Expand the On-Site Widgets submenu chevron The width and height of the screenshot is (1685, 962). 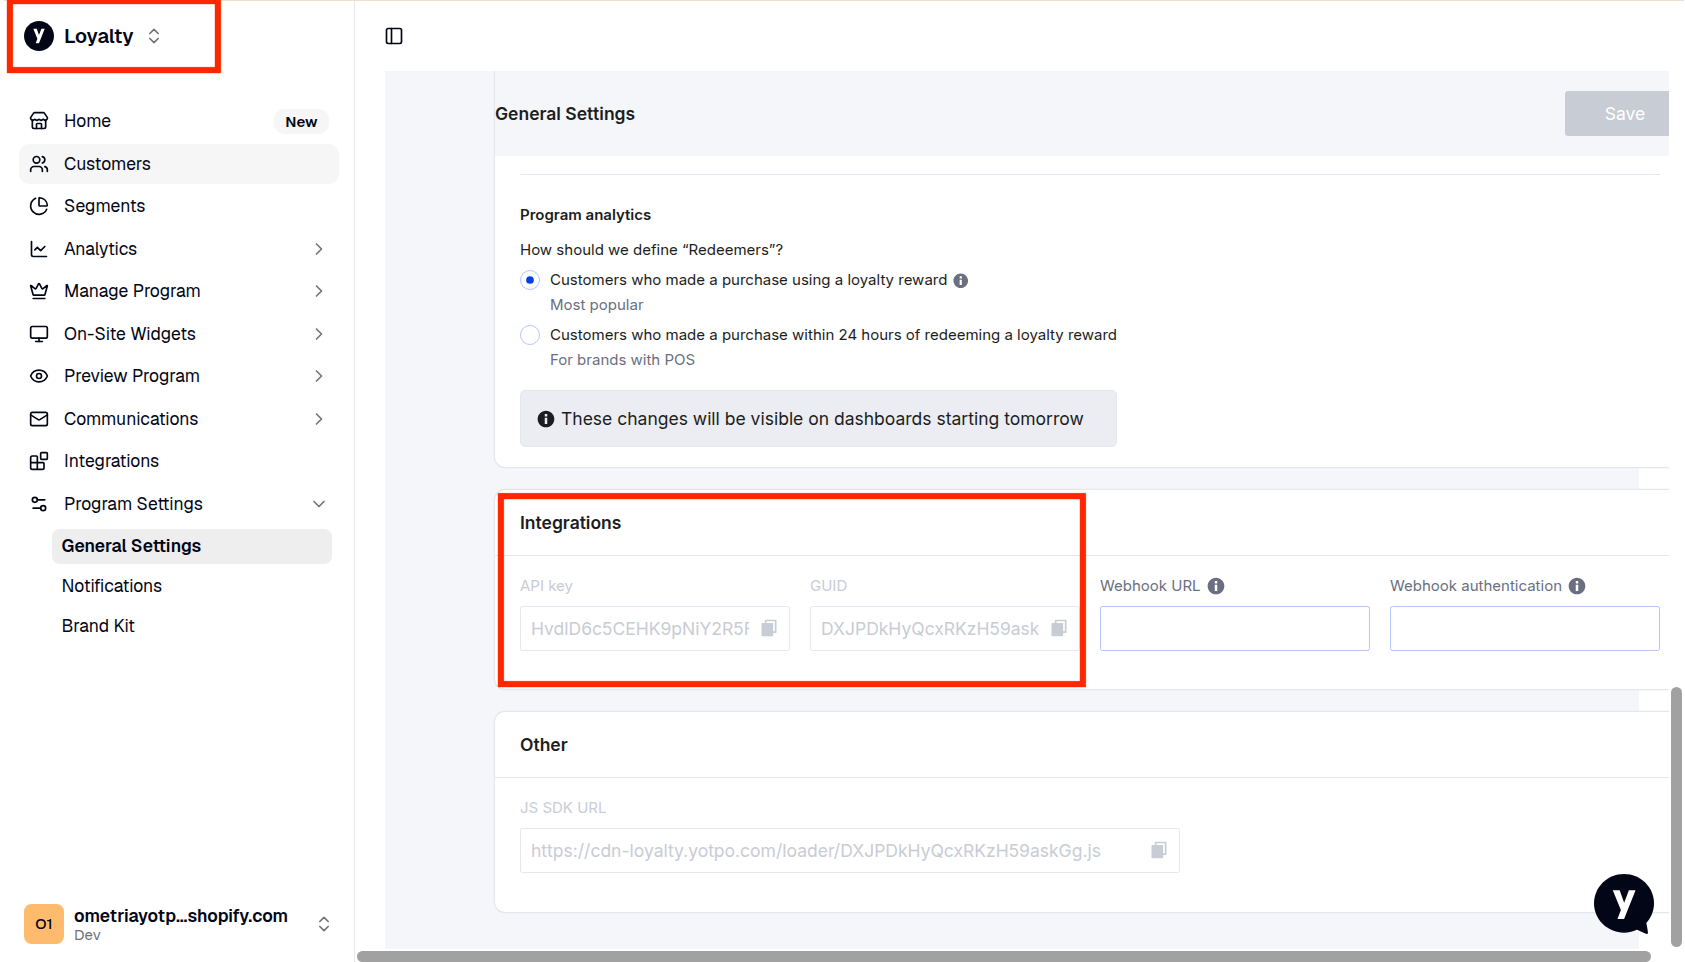click(319, 334)
